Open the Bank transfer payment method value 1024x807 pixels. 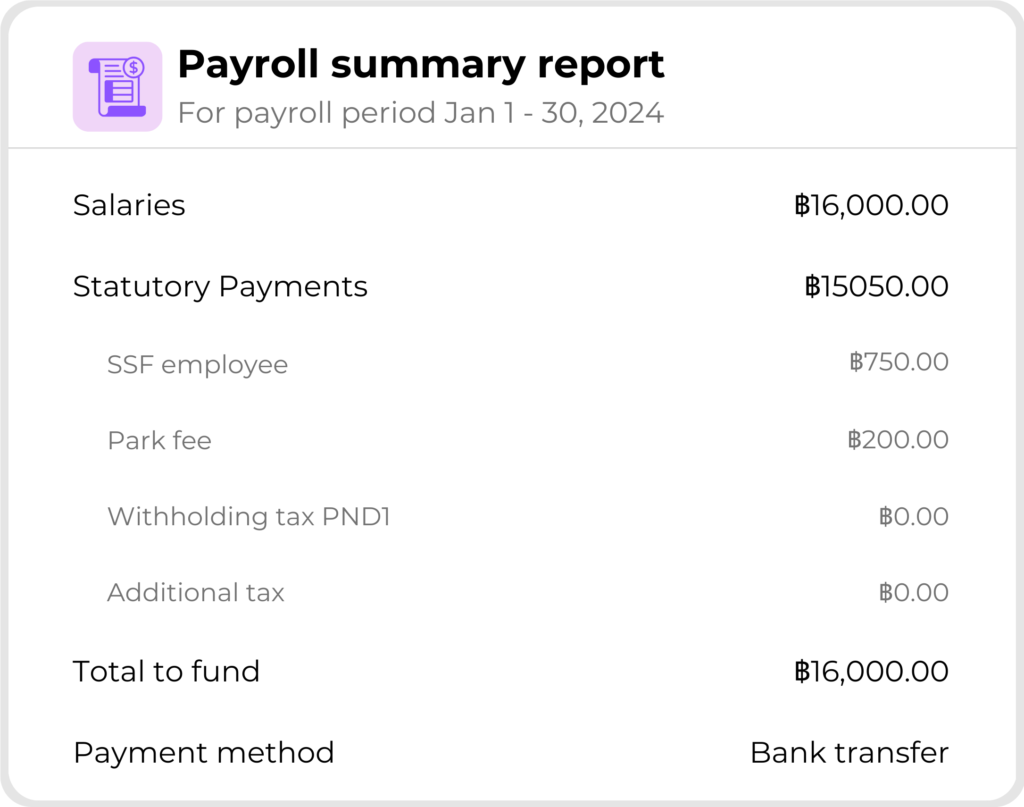(849, 752)
